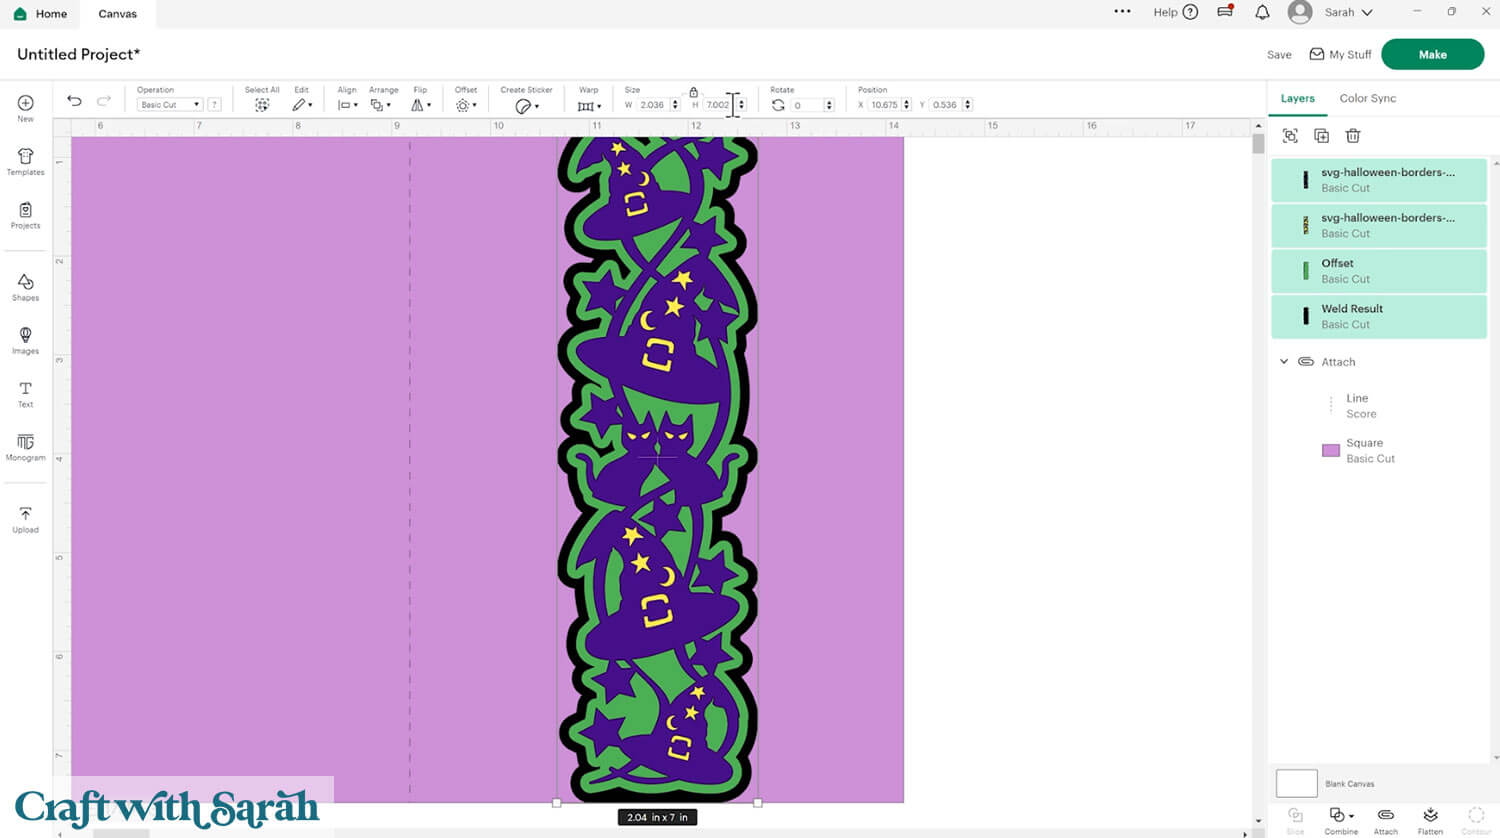The height and width of the screenshot is (838, 1500).
Task: Select the Weld Result layer
Action: tap(1378, 316)
